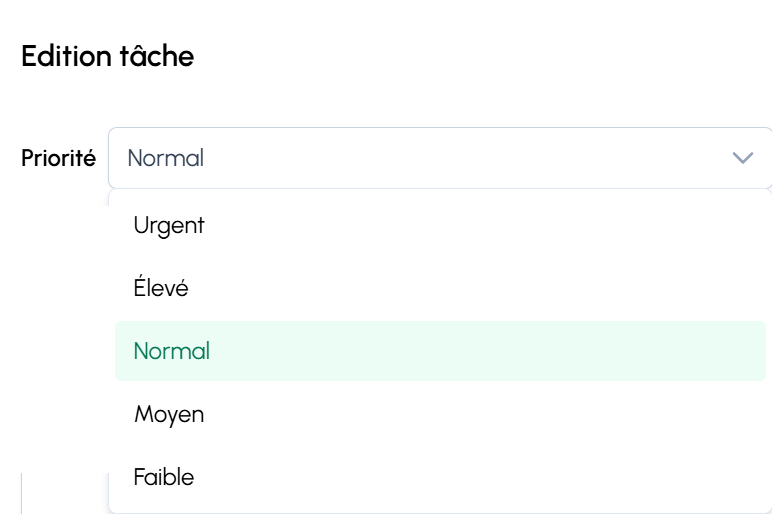Click the chevron arrow in Priorité dropdown
Viewport: 772px width, 514px height.
pyautogui.click(x=742, y=158)
